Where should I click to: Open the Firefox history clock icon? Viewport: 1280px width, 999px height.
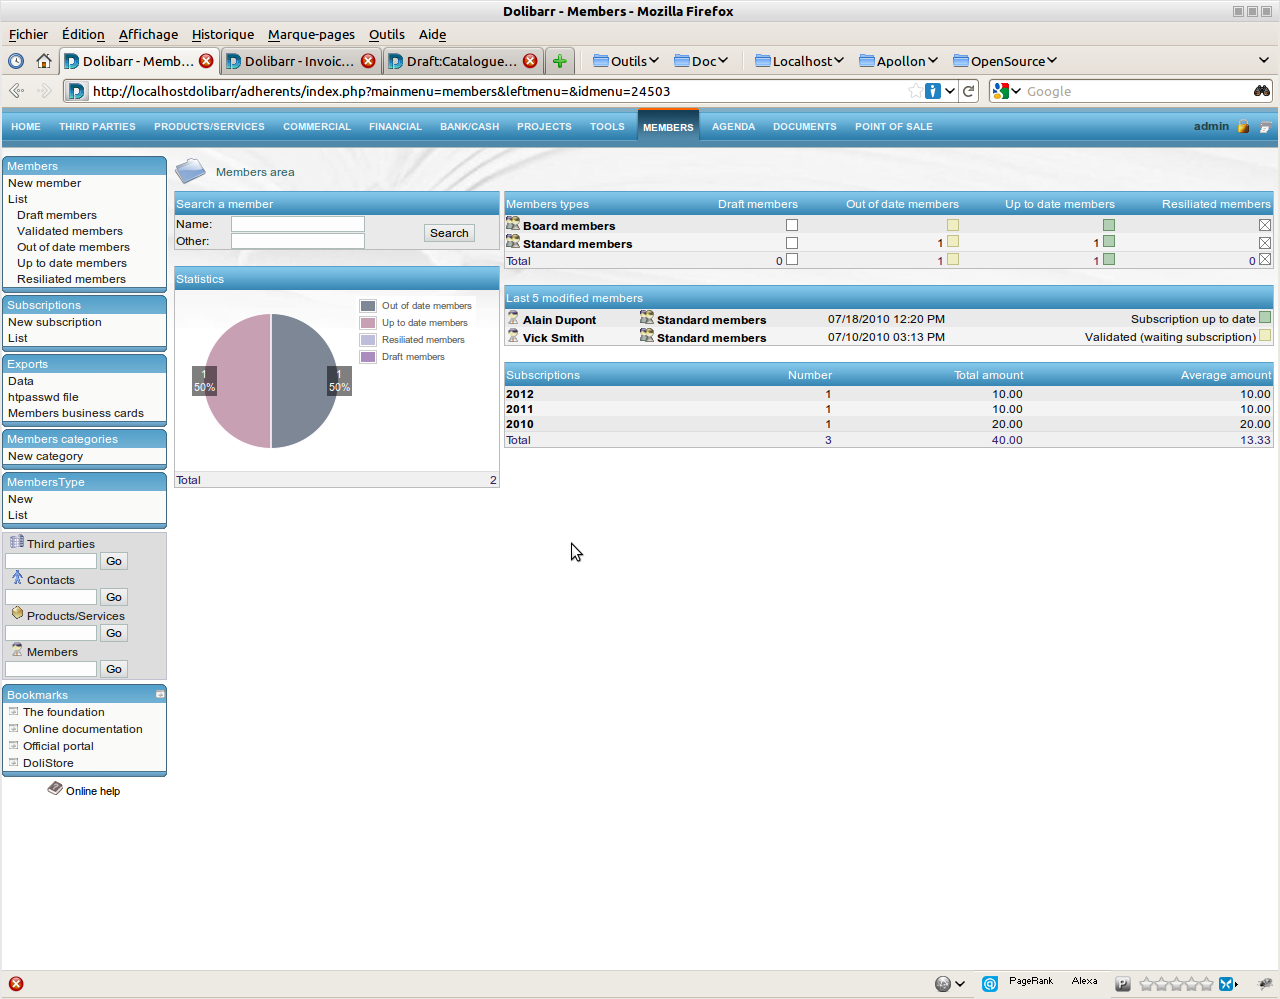pyautogui.click(x=16, y=61)
